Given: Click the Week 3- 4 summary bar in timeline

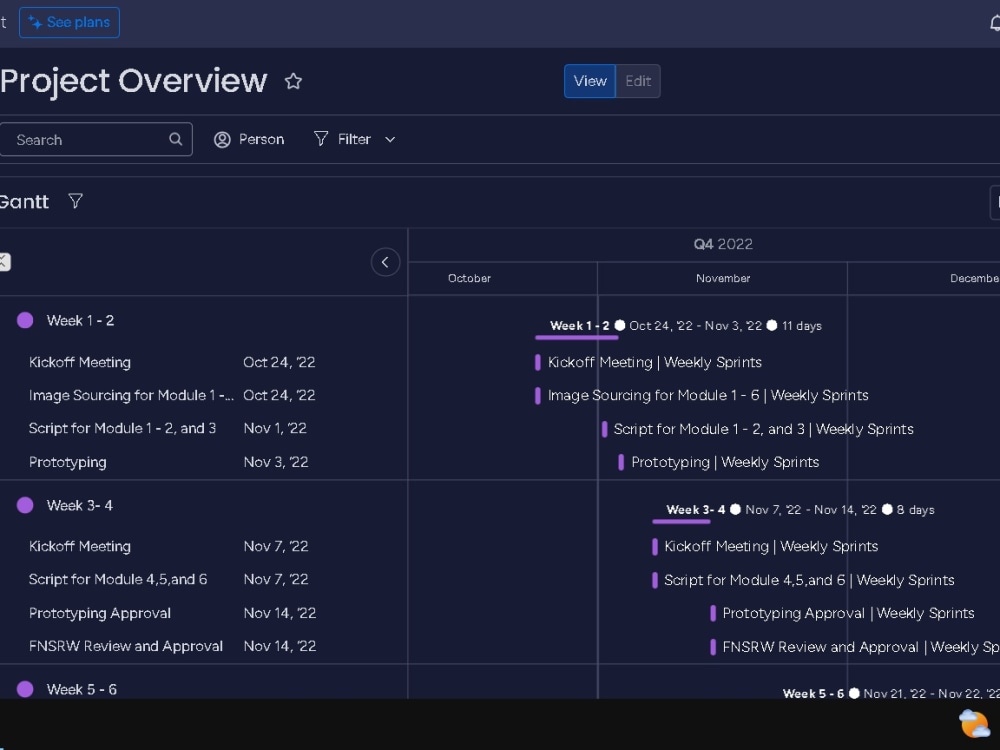Looking at the screenshot, I should (681, 522).
